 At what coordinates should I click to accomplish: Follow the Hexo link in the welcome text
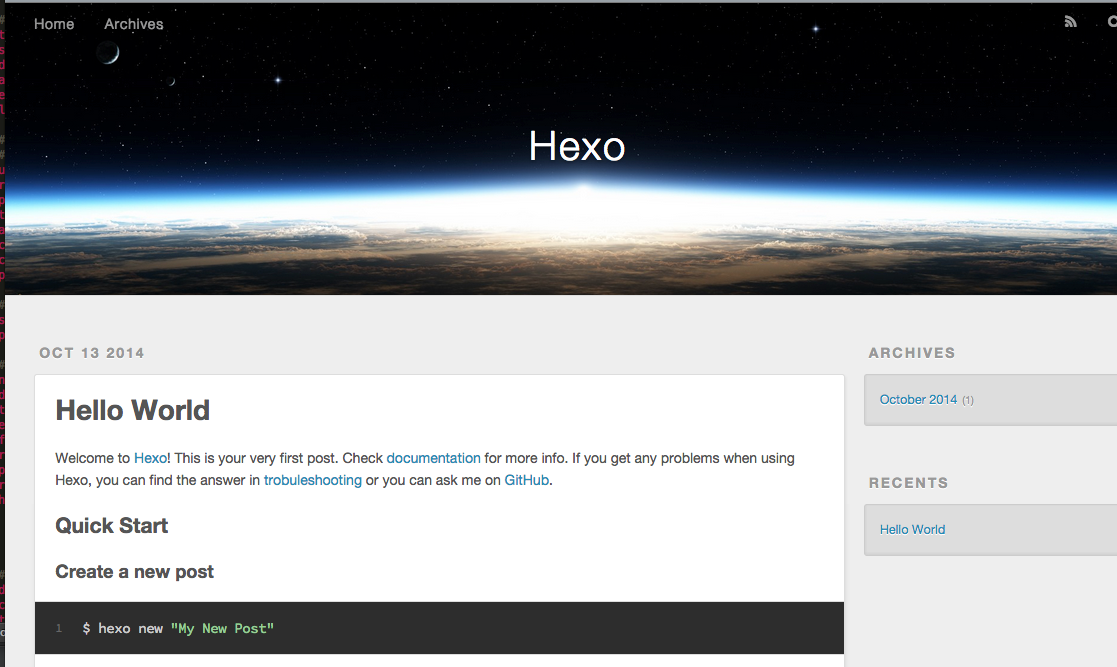pyautogui.click(x=150, y=458)
